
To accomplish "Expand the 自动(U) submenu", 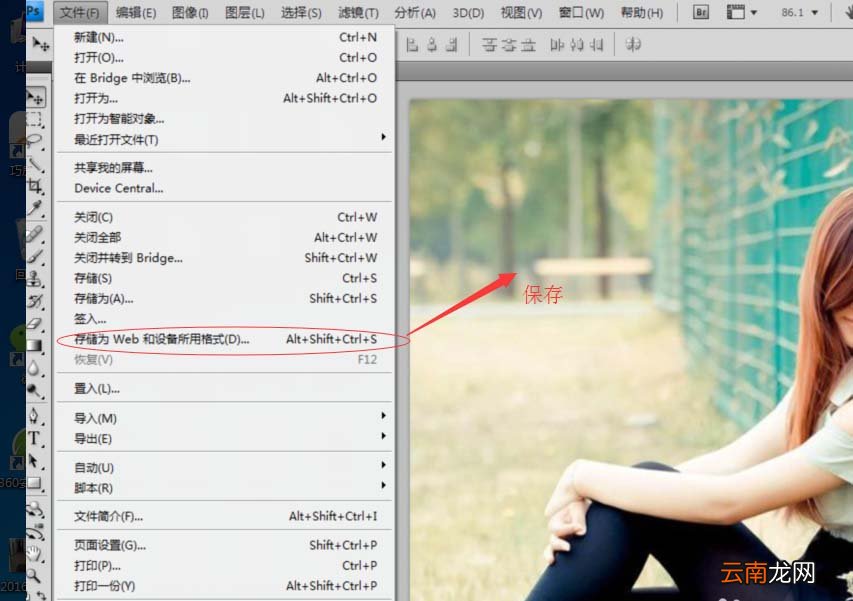I will point(225,467).
